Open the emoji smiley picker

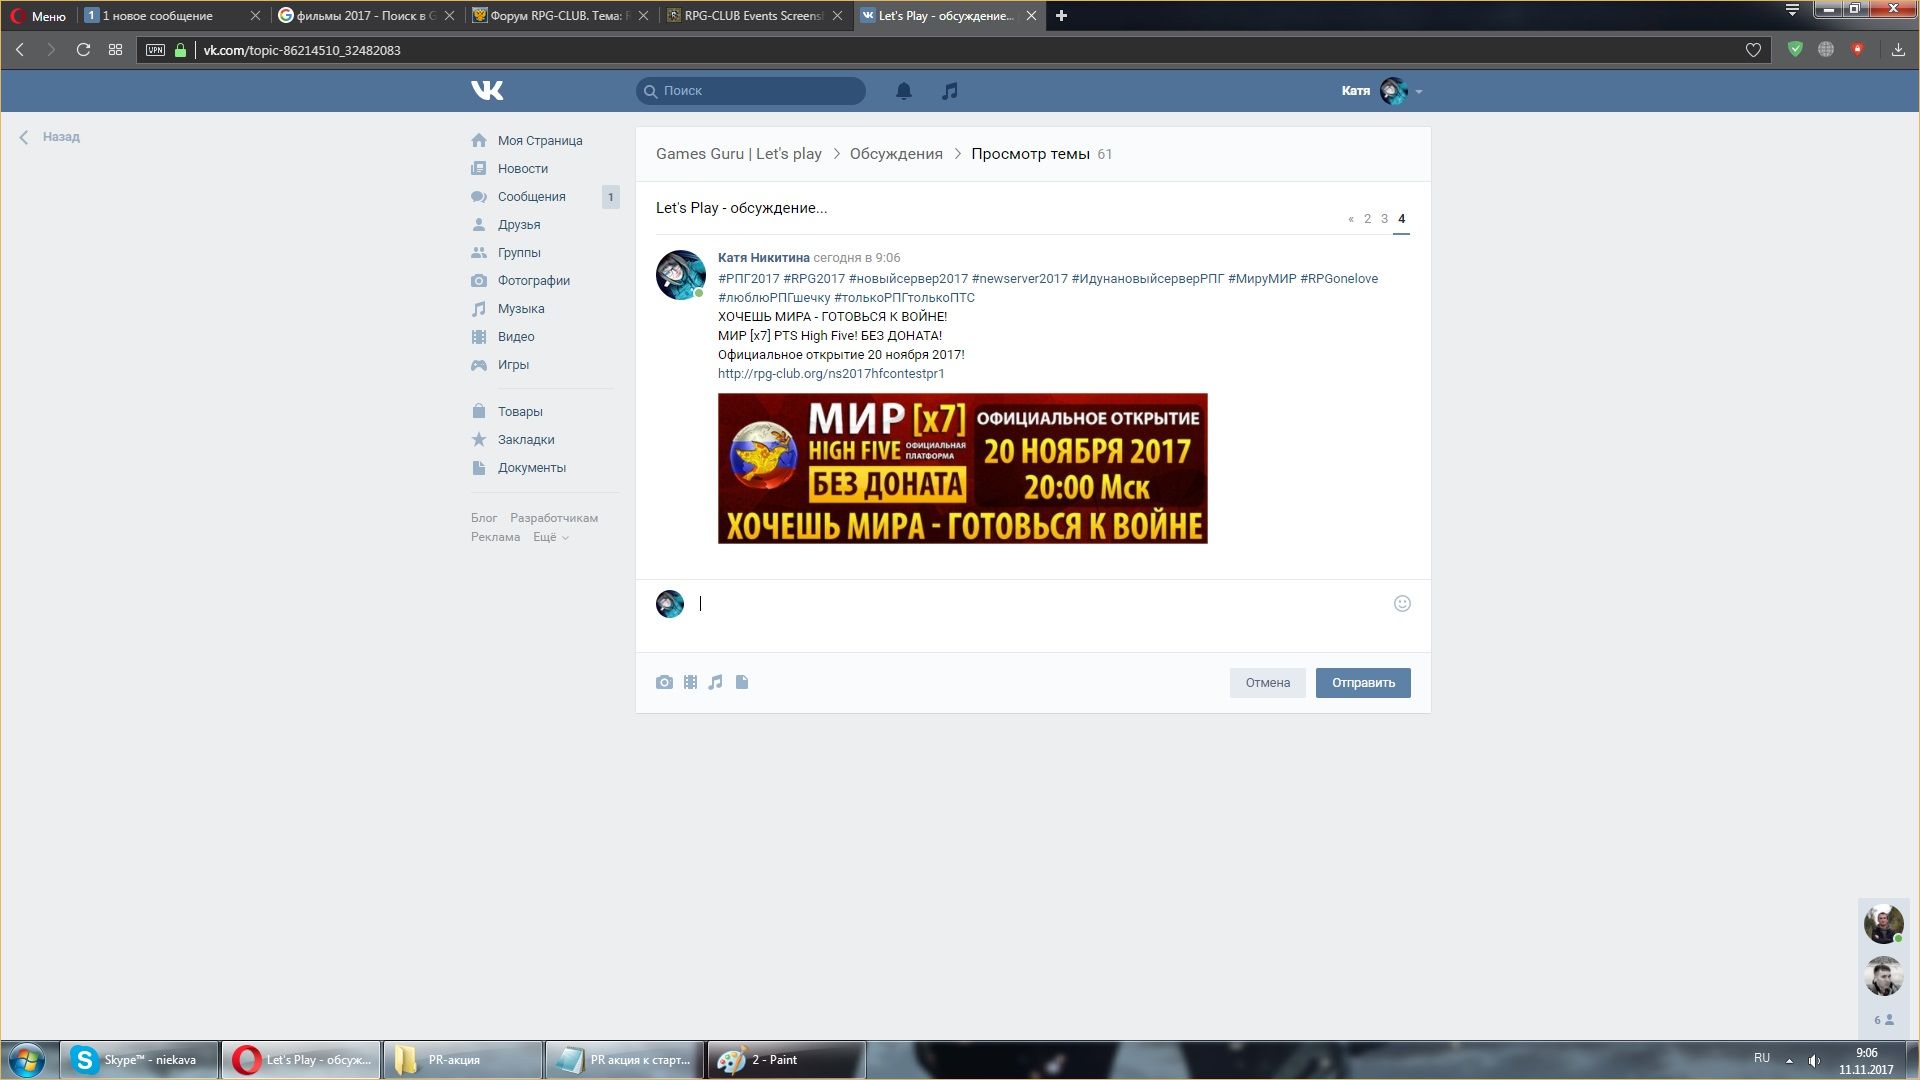click(x=1402, y=603)
